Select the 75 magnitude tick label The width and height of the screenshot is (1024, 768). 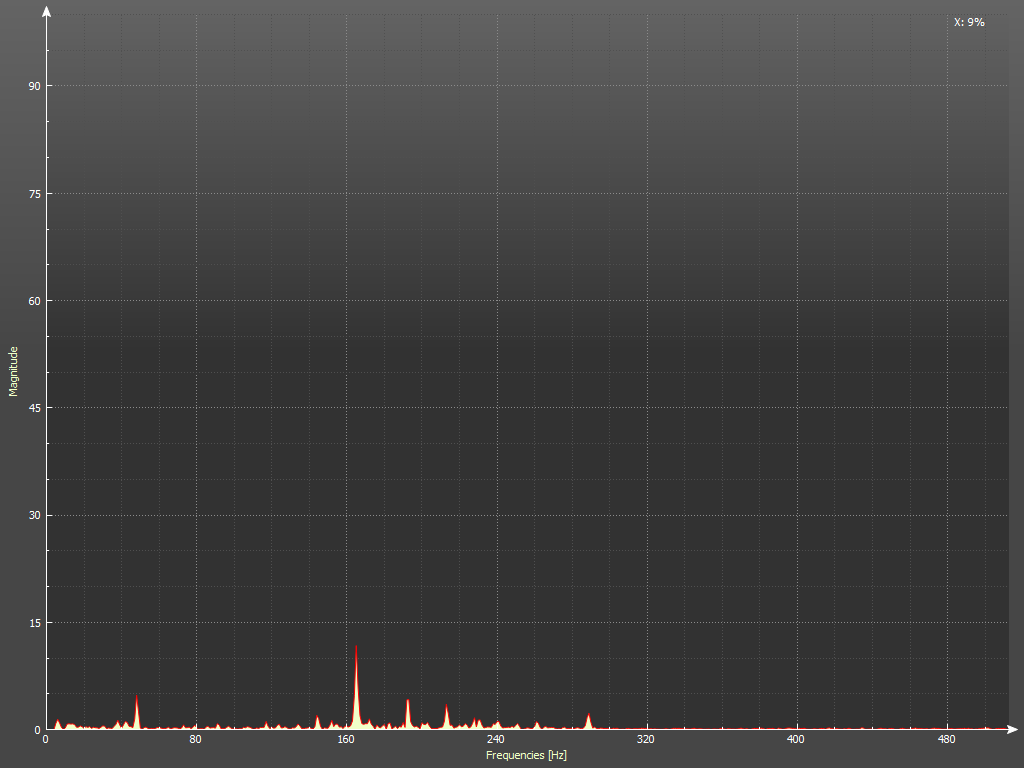tap(34, 193)
